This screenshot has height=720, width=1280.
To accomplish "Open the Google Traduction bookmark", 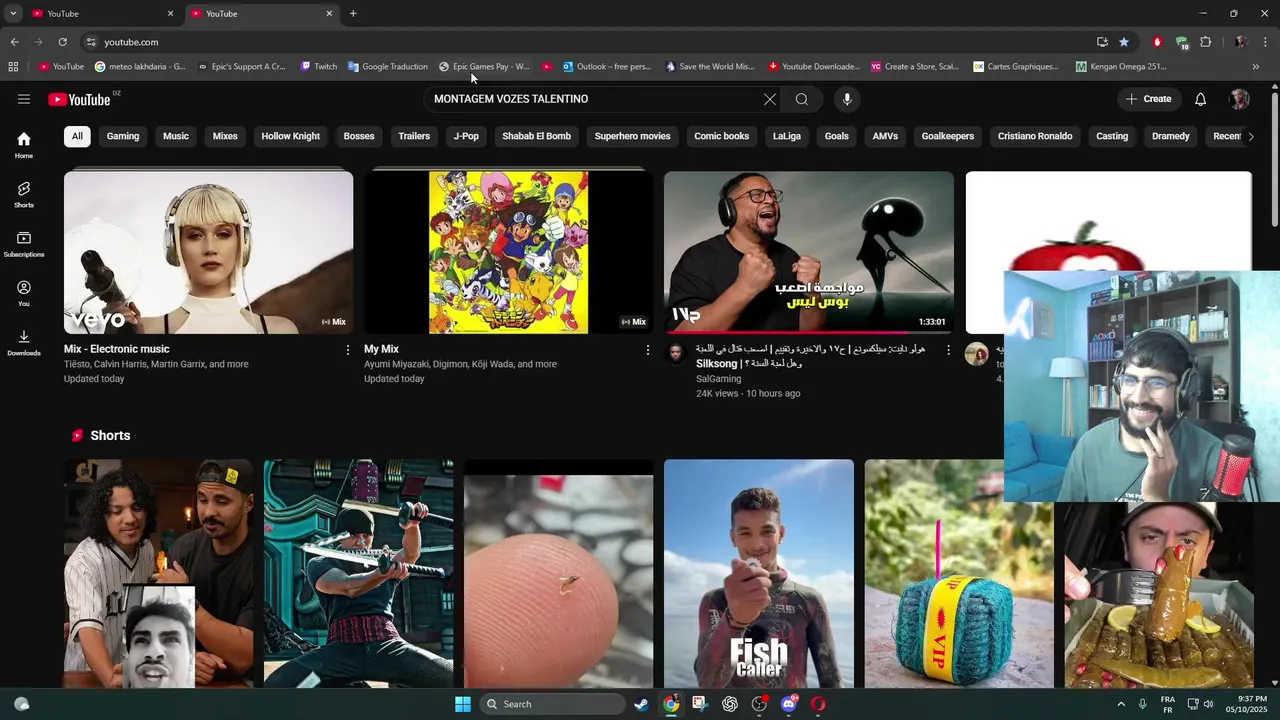I will coord(388,67).
